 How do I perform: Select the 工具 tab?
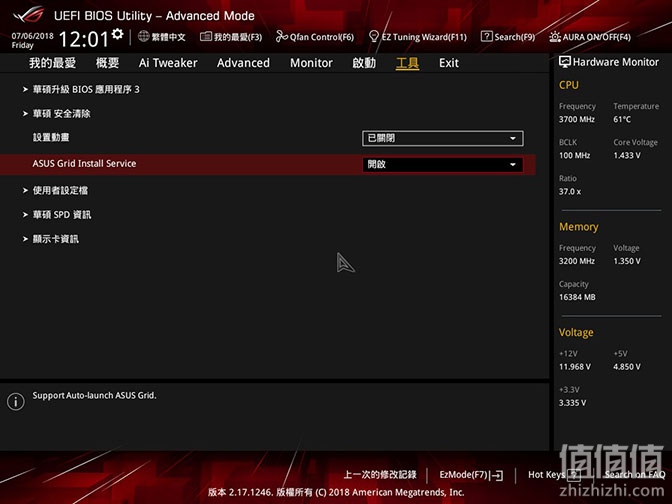point(407,63)
